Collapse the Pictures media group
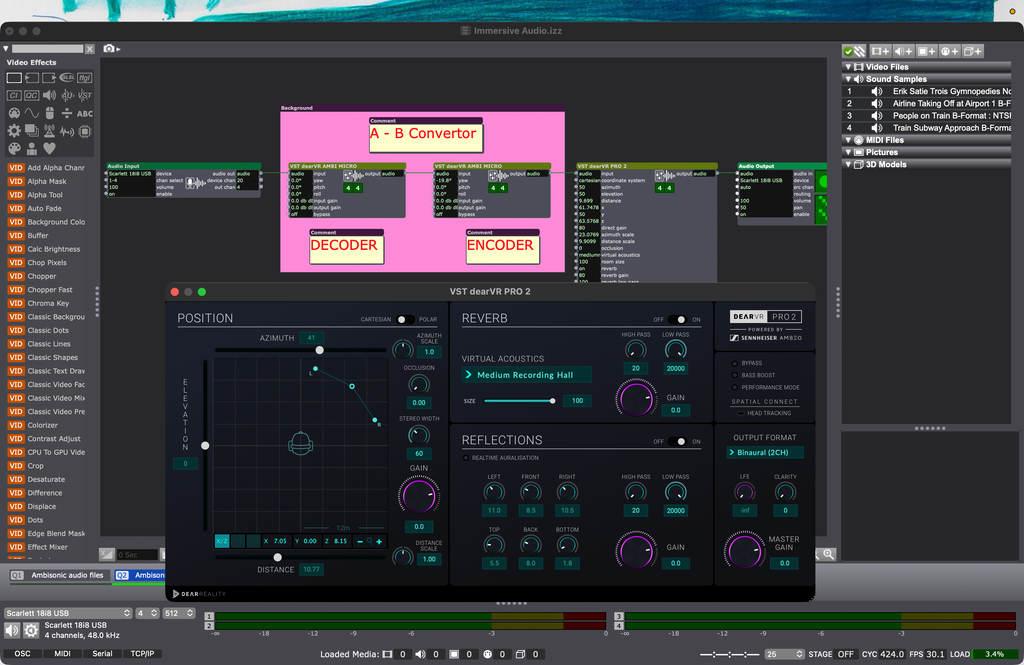This screenshot has width=1024, height=665. coord(848,152)
